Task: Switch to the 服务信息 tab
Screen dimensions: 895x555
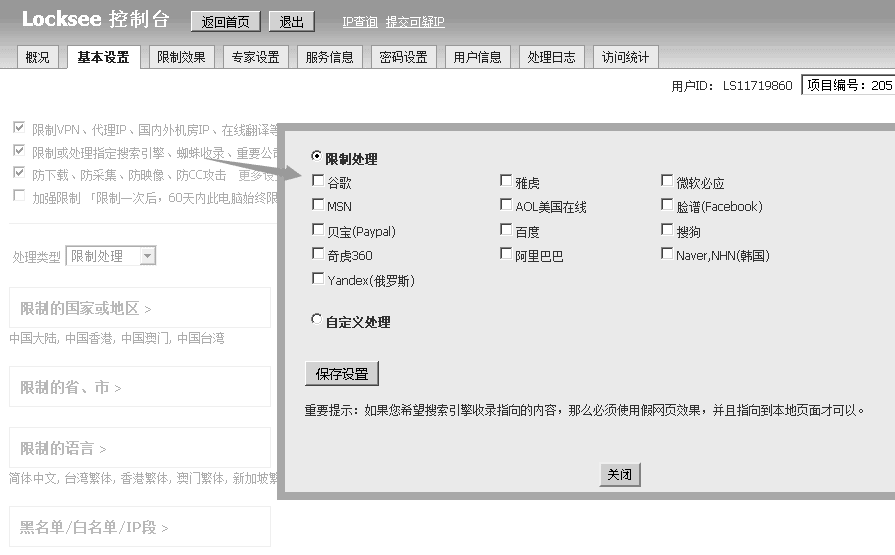Action: coord(329,57)
